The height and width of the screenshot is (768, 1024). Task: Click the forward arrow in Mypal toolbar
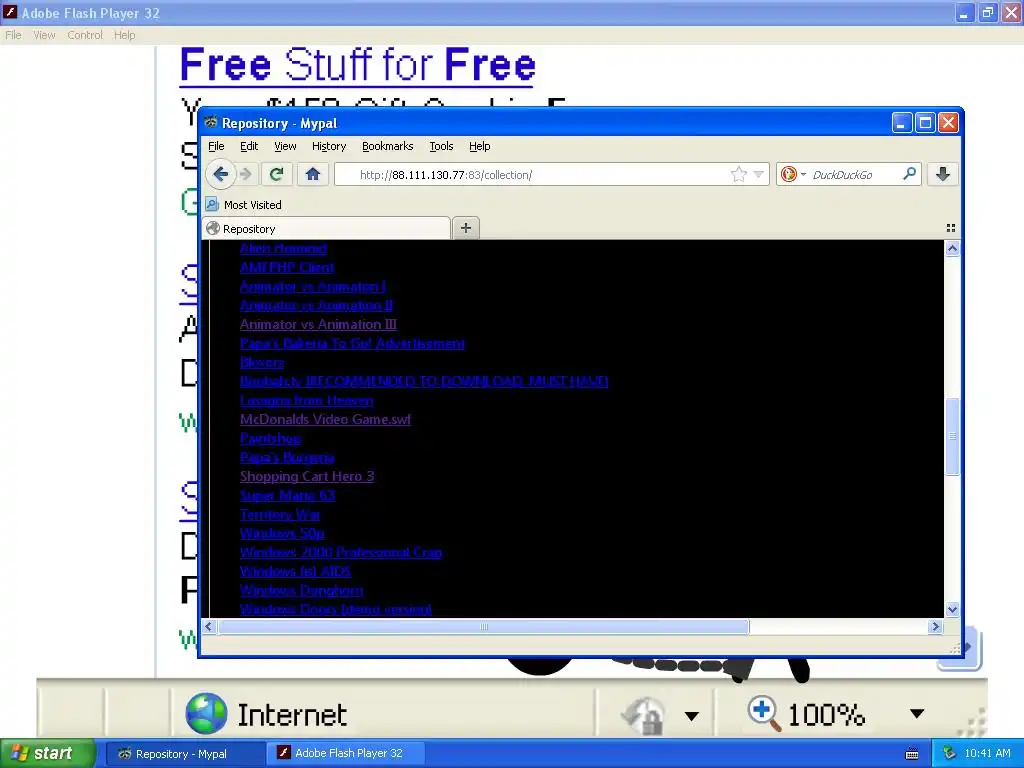point(246,174)
